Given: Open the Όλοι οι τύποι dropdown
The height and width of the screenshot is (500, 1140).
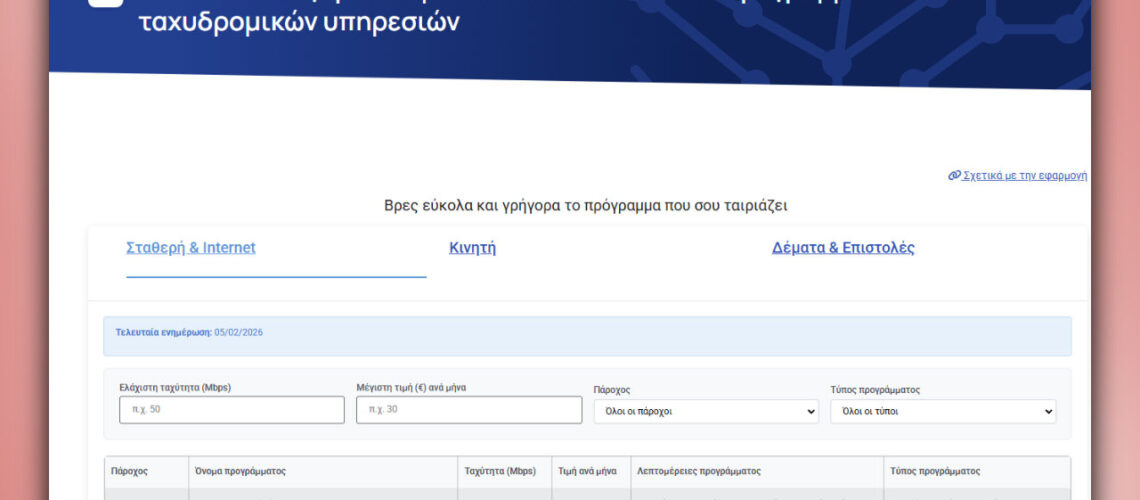Looking at the screenshot, I should 942,411.
